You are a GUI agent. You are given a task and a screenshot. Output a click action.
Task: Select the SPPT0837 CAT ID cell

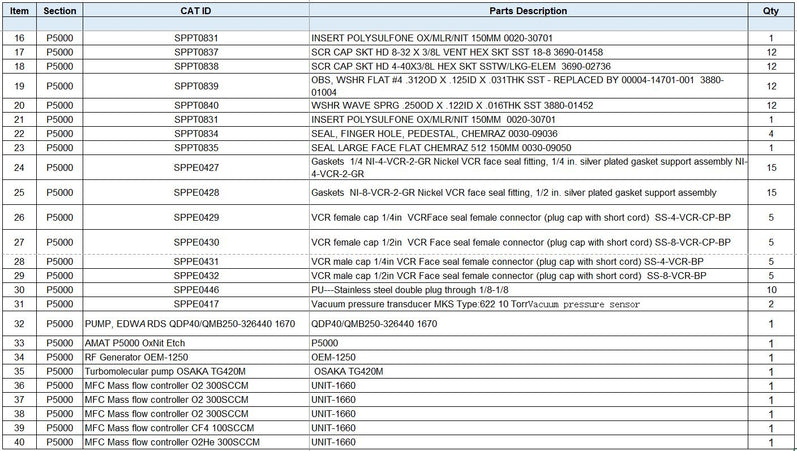tap(195, 50)
